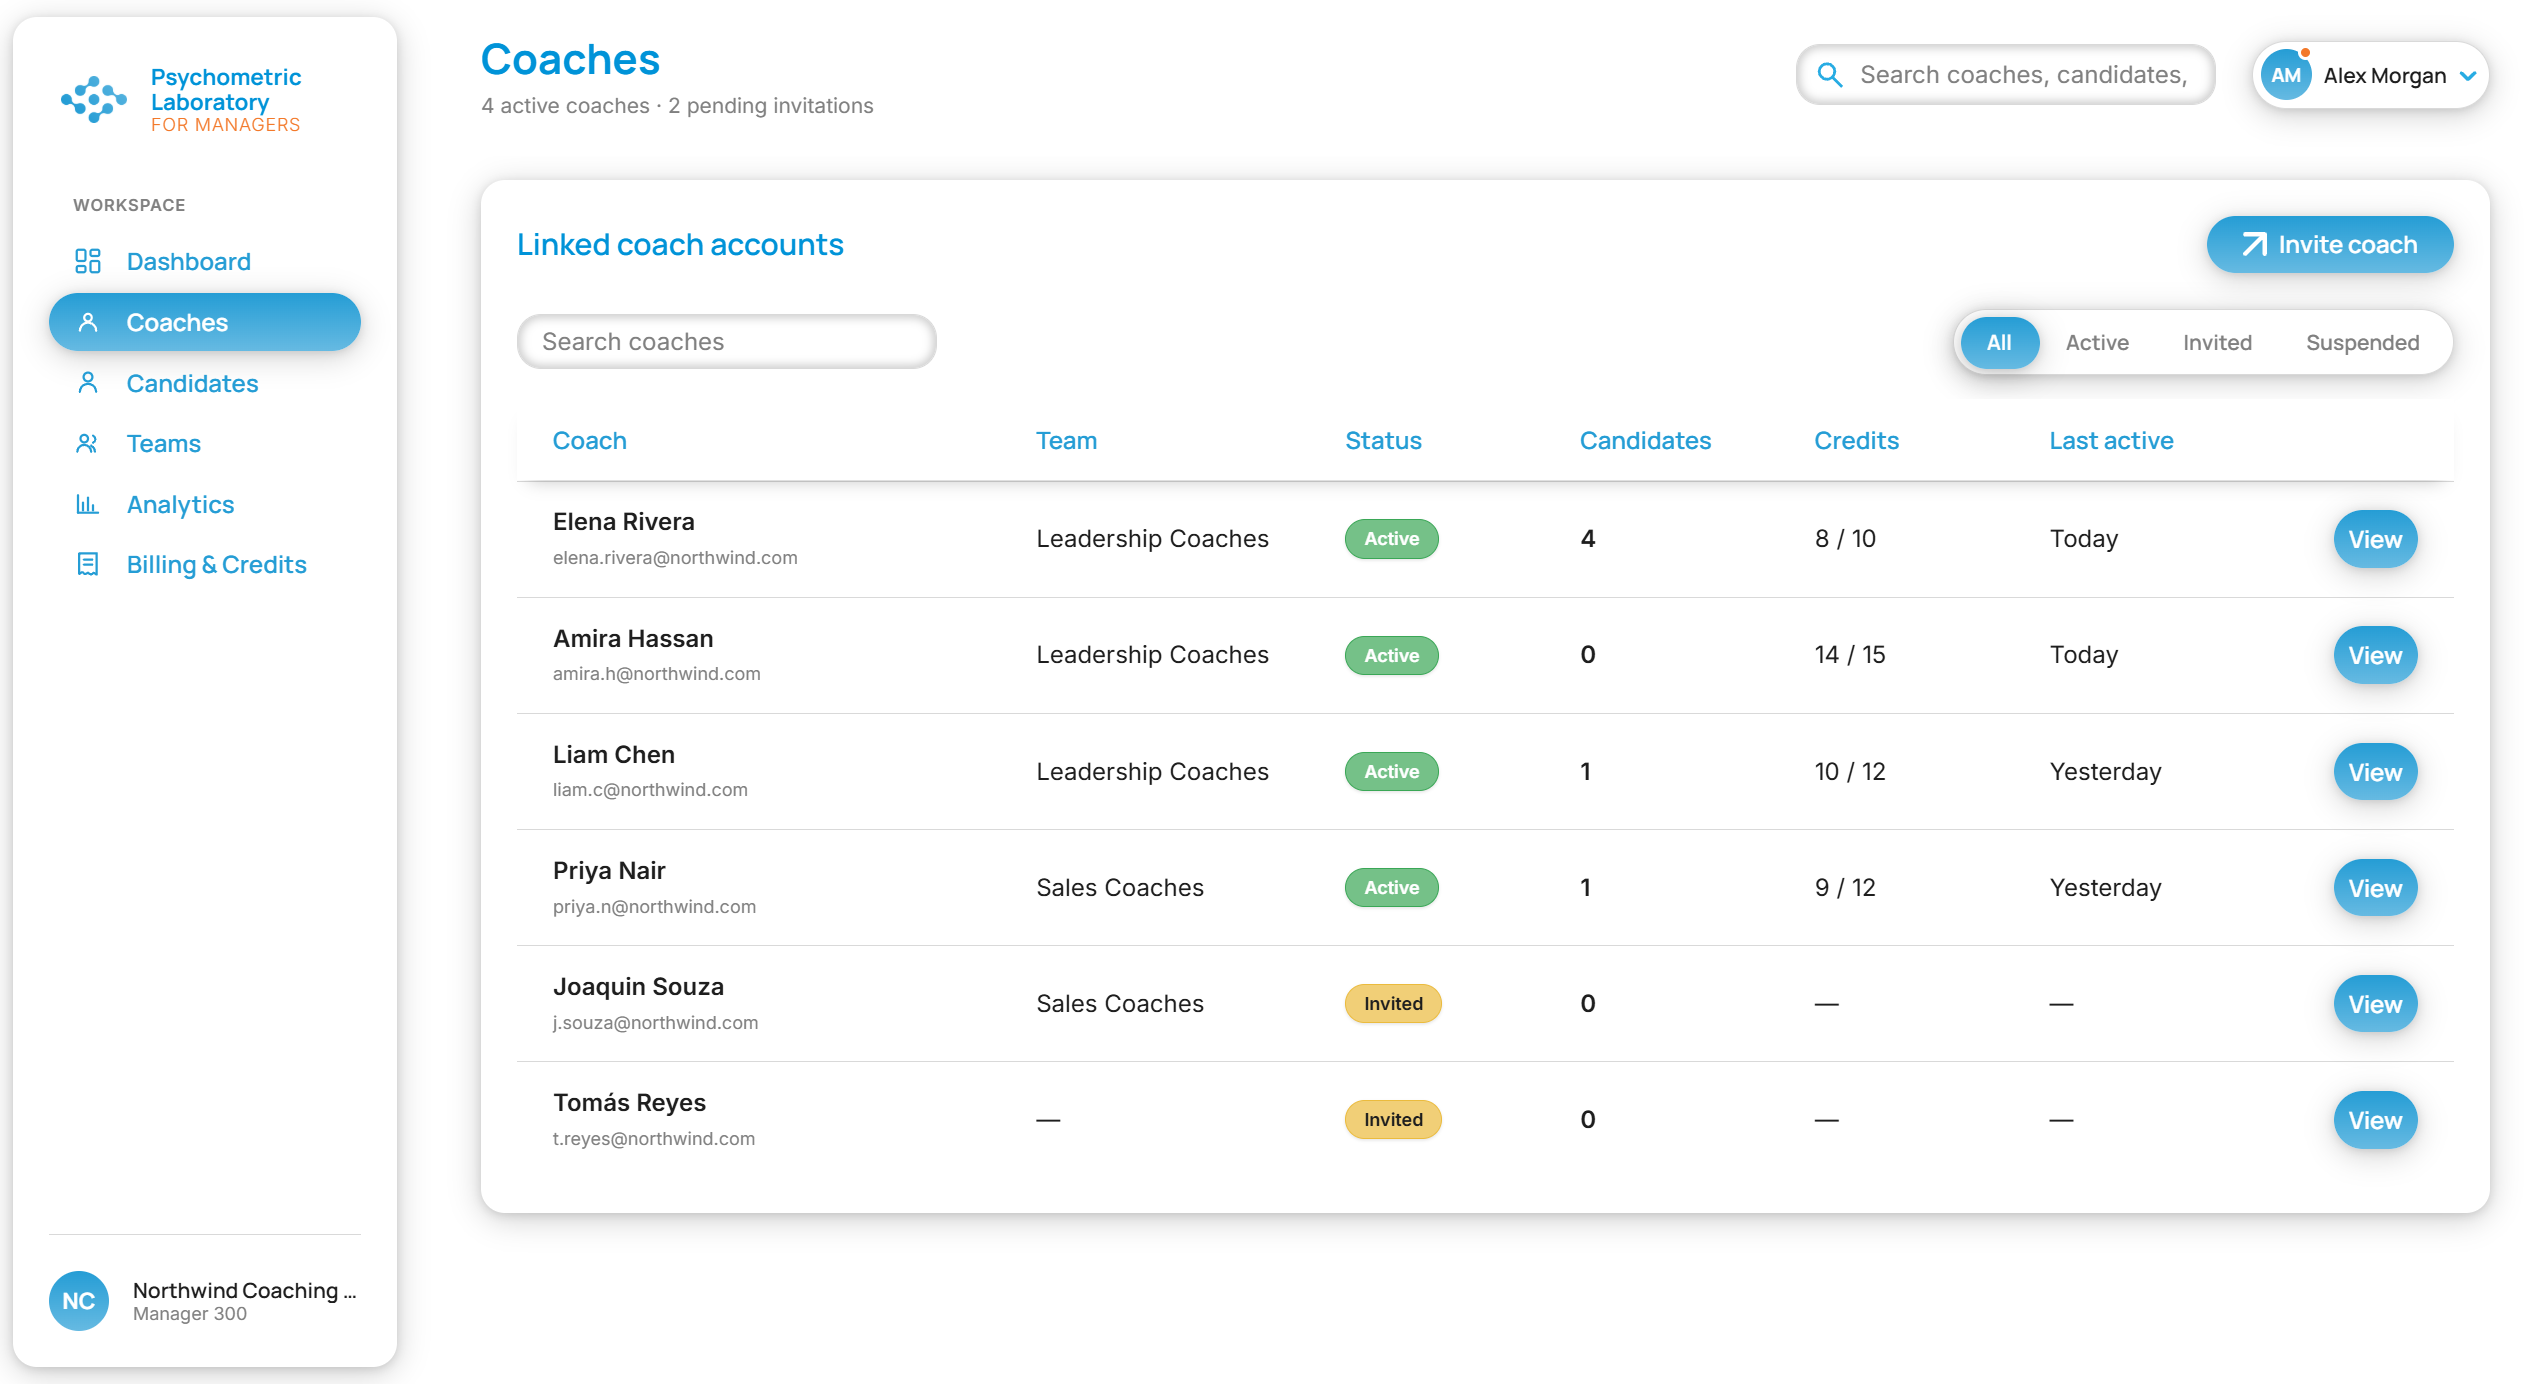The height and width of the screenshot is (1384, 2539).
Task: Click the Dashboard grid icon
Action: 88,261
